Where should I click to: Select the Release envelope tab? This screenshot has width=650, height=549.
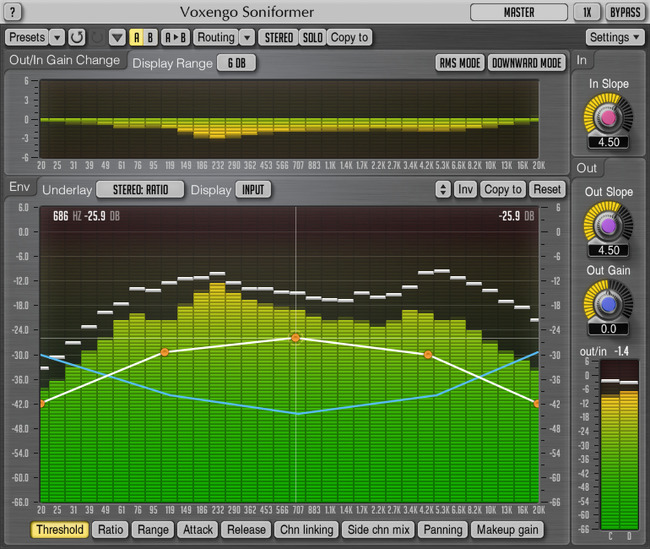[x=246, y=530]
